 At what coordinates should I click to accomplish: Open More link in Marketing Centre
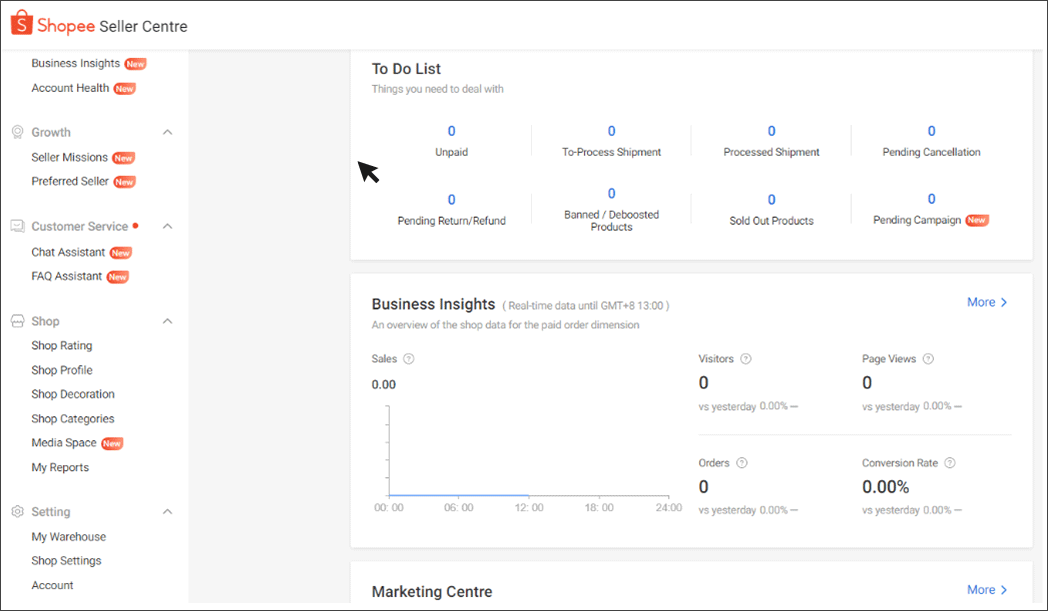[x=987, y=590]
